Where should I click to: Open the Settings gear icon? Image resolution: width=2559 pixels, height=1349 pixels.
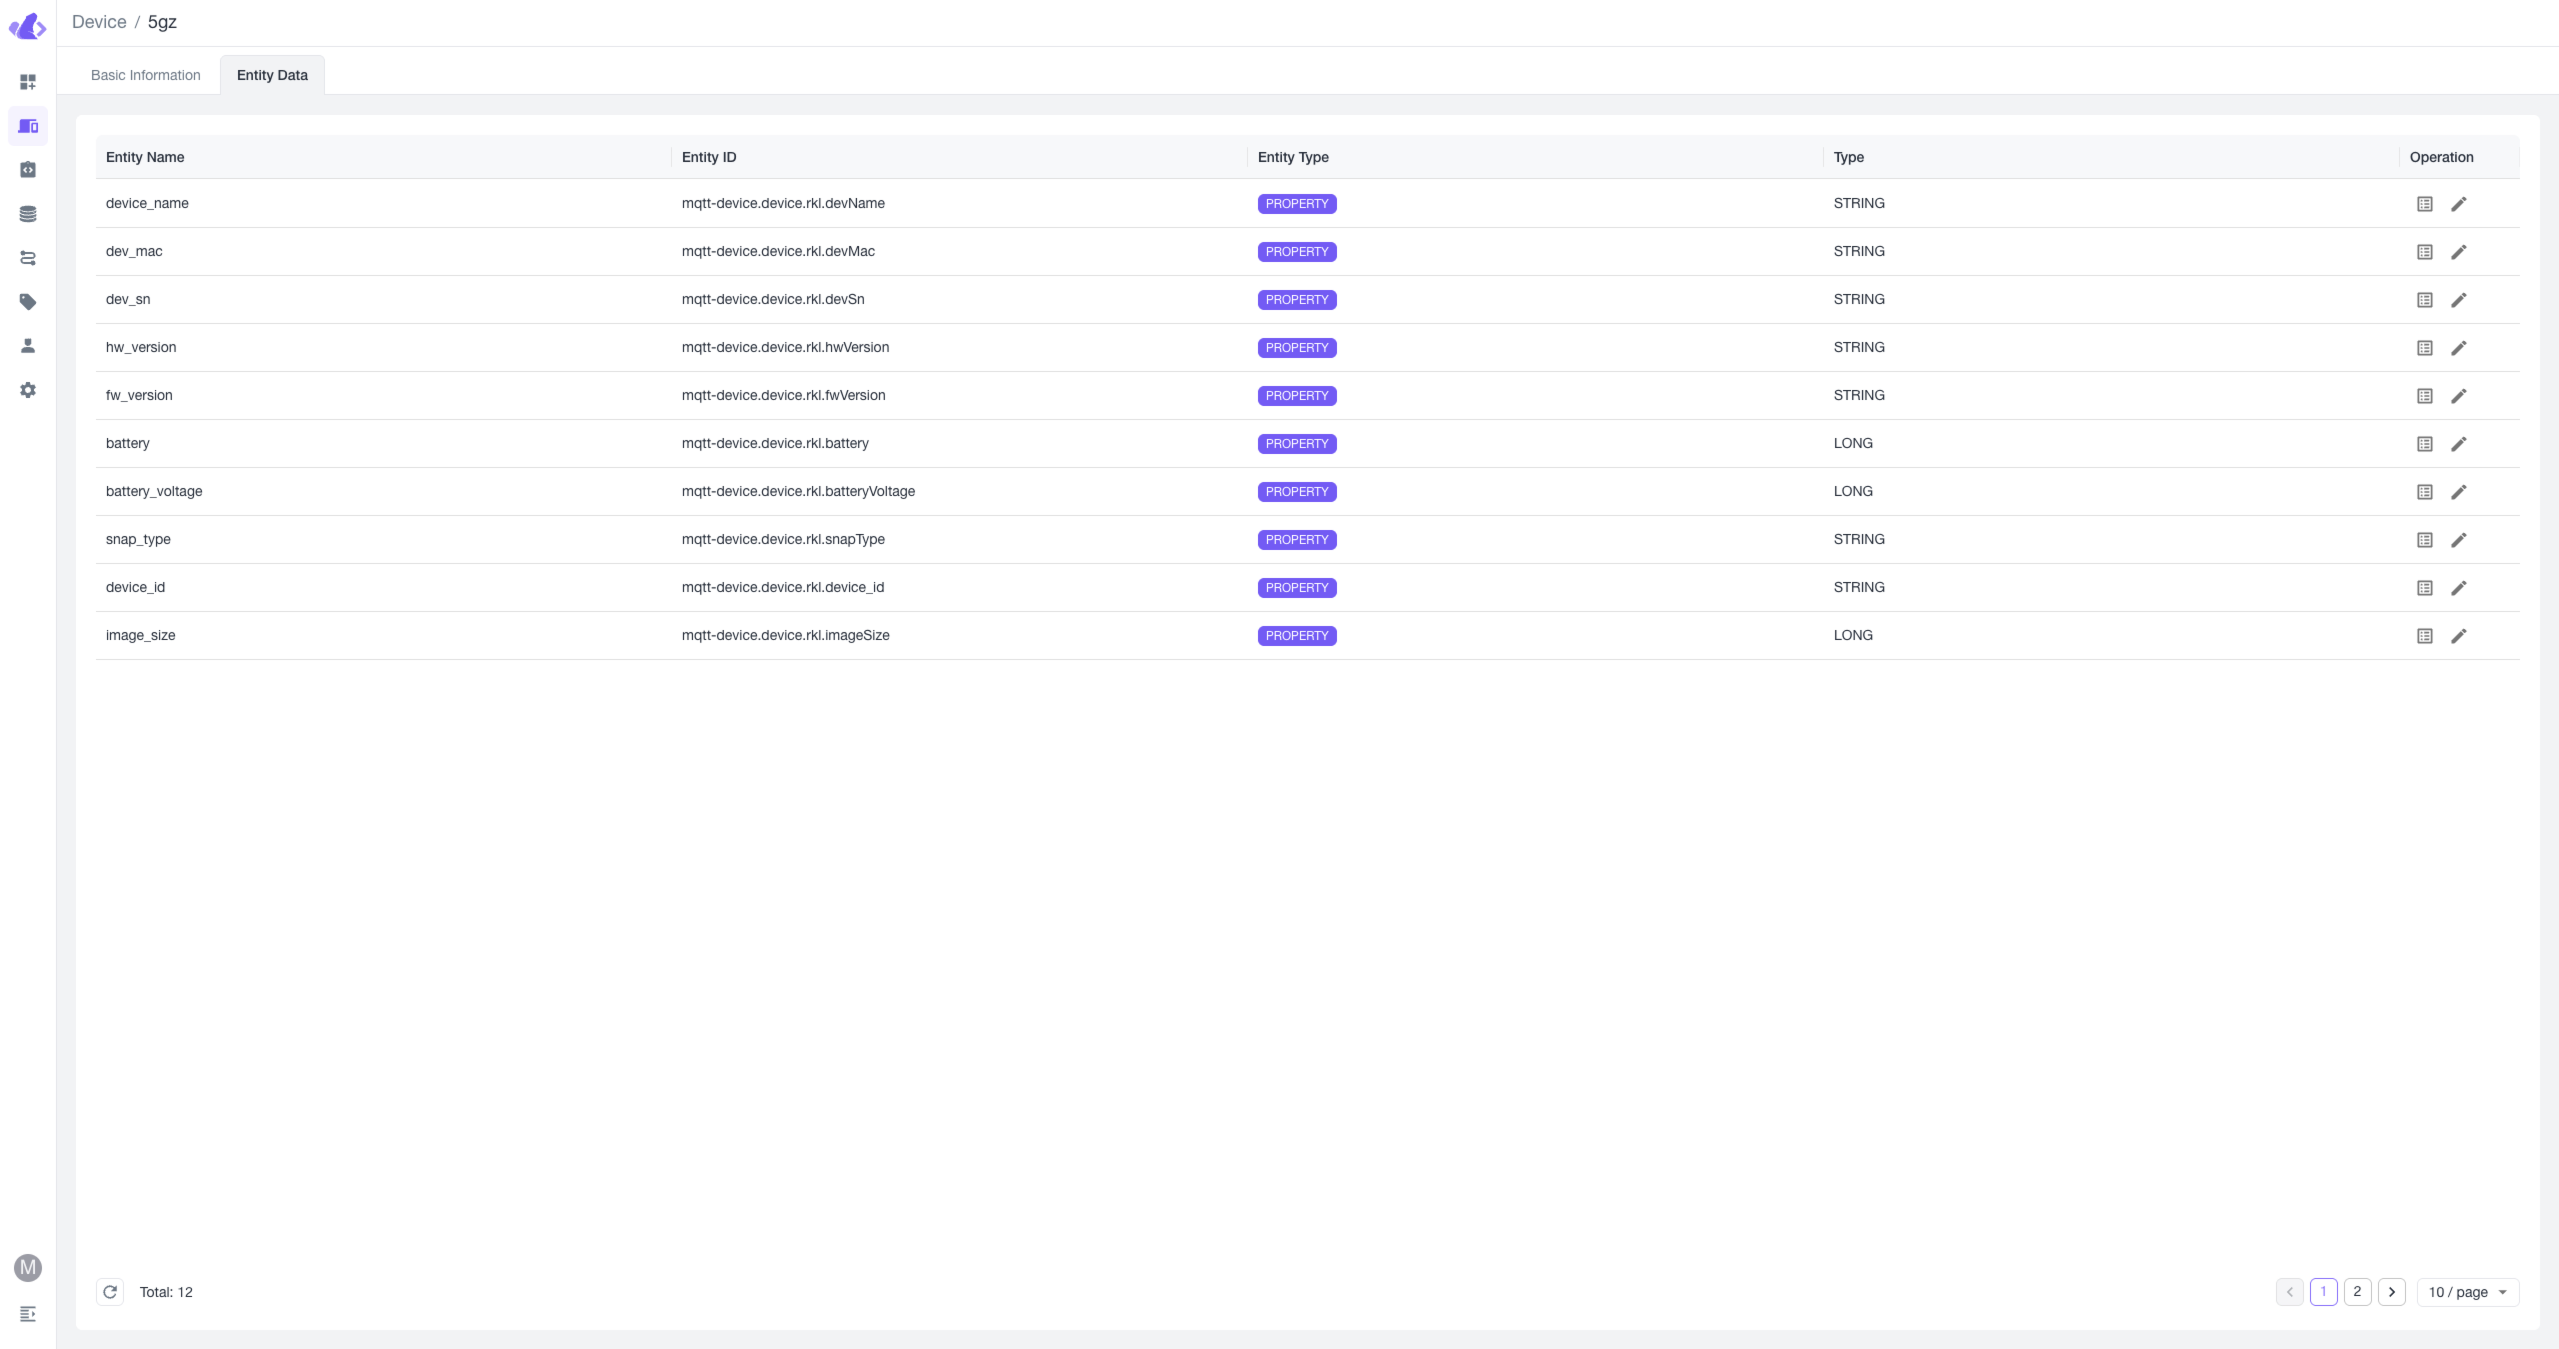click(x=28, y=390)
